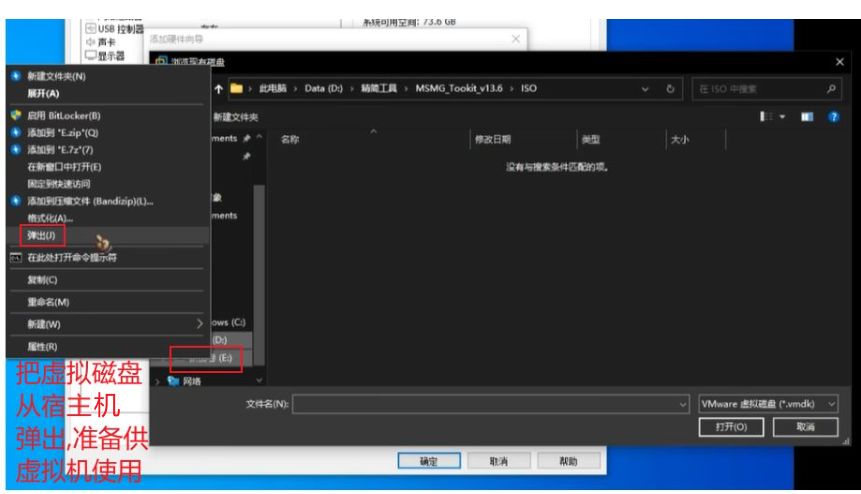The image size is (861, 494).
Task: Click the 文件名(N) input field
Action: coord(490,403)
